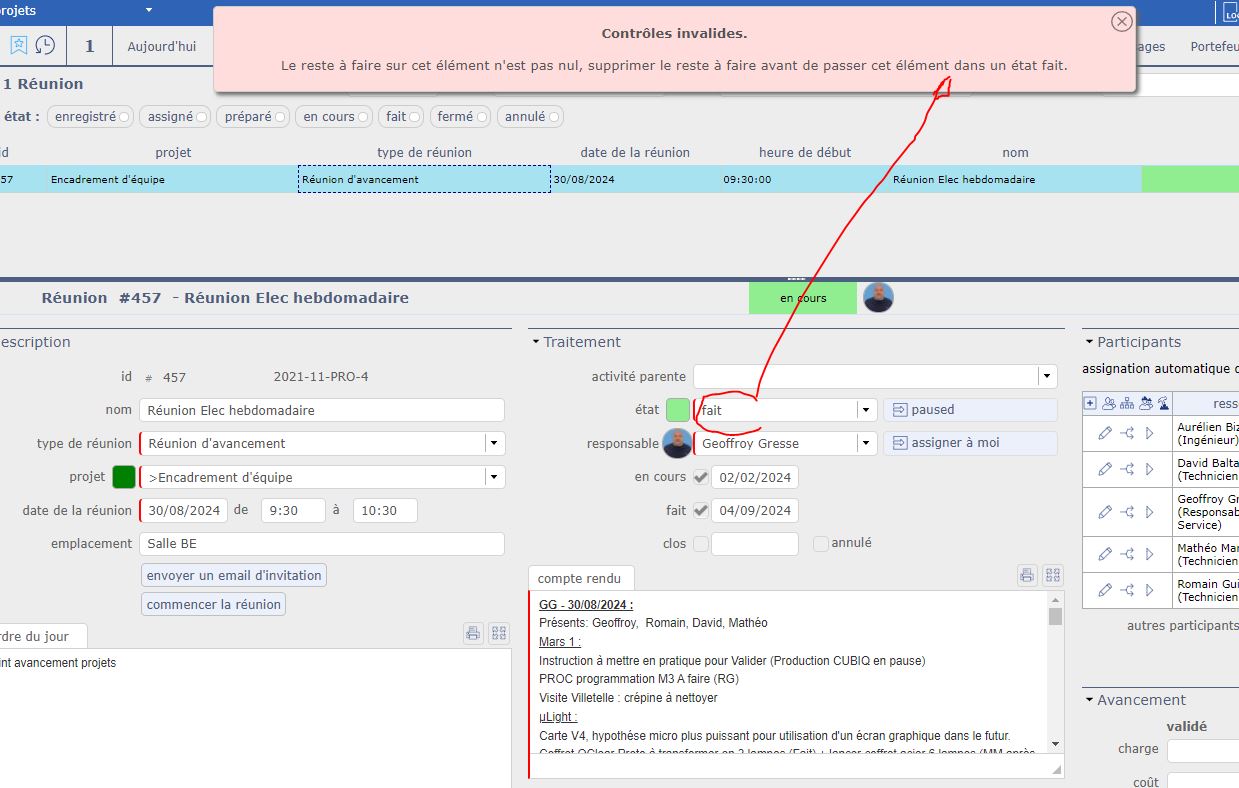Screen dimensions: 1239x788
Task: Open the état dropdown showing 'fait'
Action: click(x=866, y=410)
